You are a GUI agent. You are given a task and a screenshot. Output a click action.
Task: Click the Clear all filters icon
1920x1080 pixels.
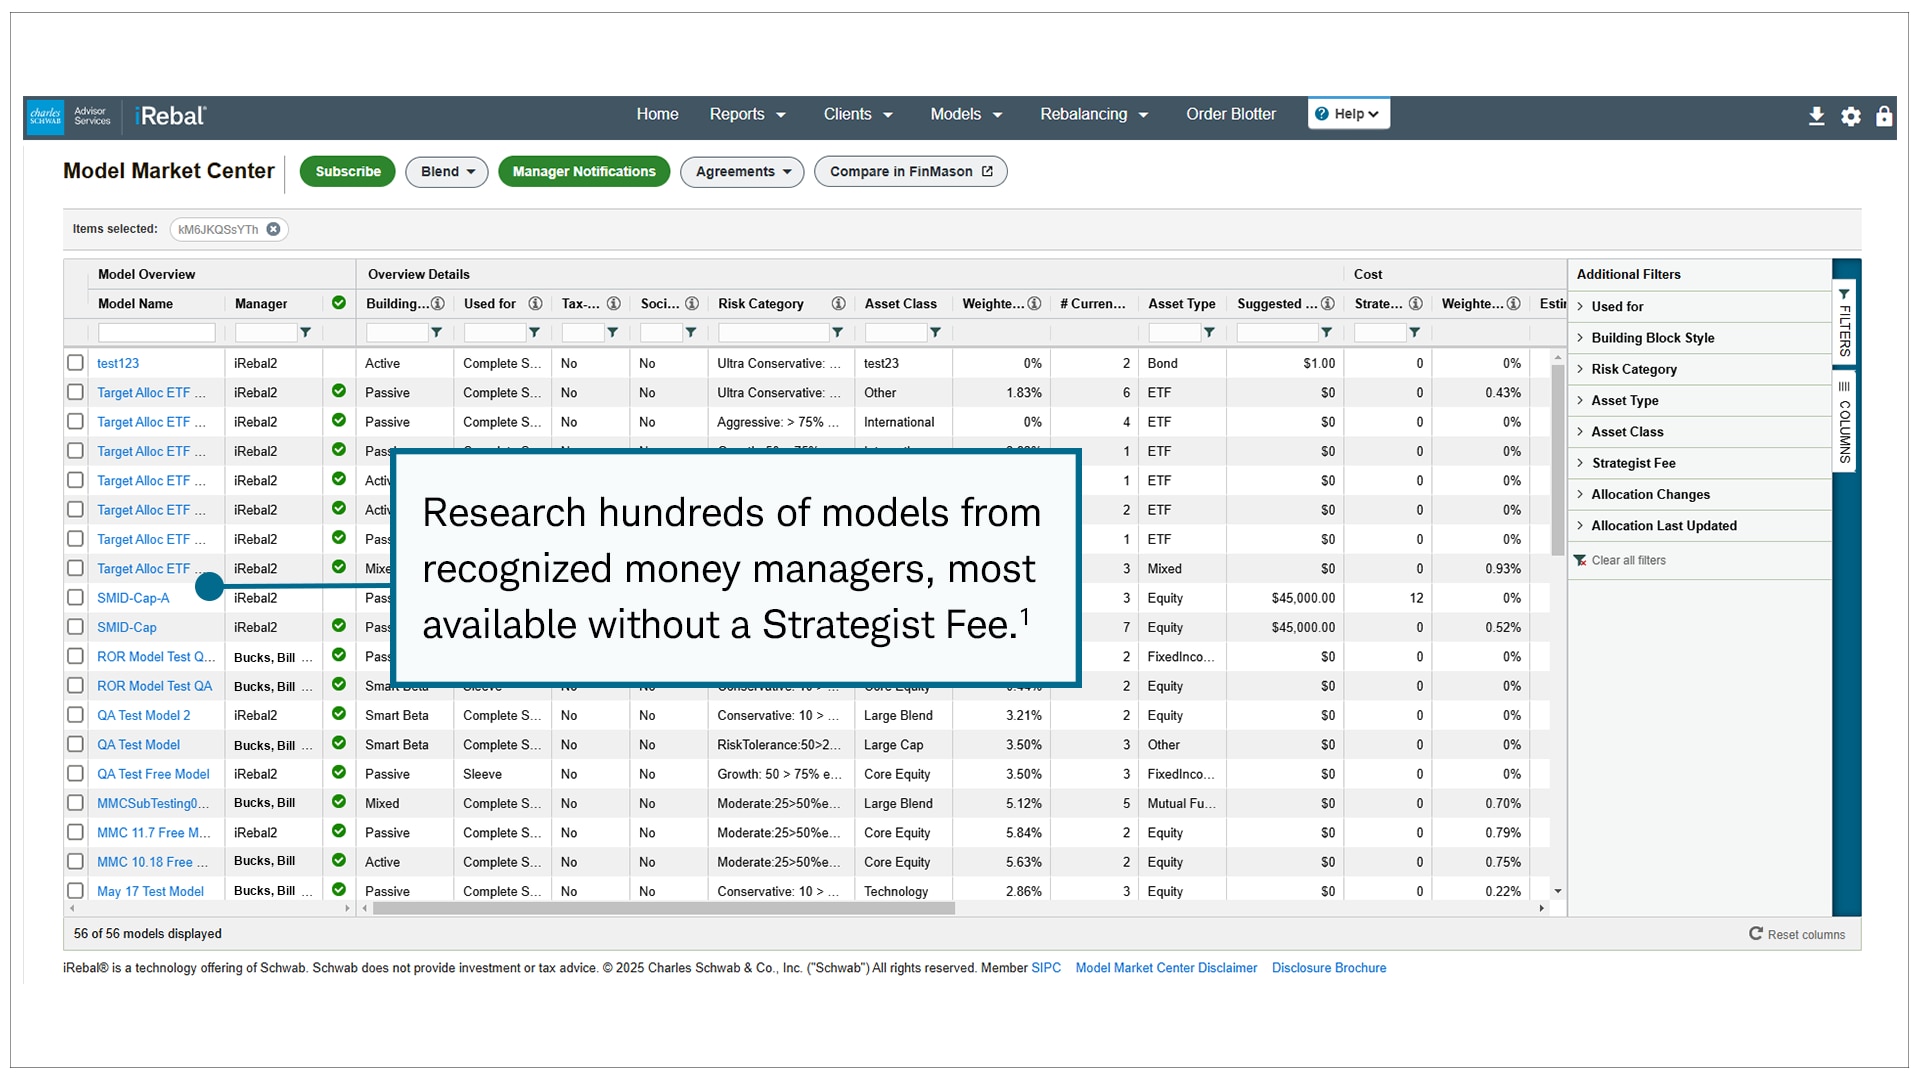1580,560
